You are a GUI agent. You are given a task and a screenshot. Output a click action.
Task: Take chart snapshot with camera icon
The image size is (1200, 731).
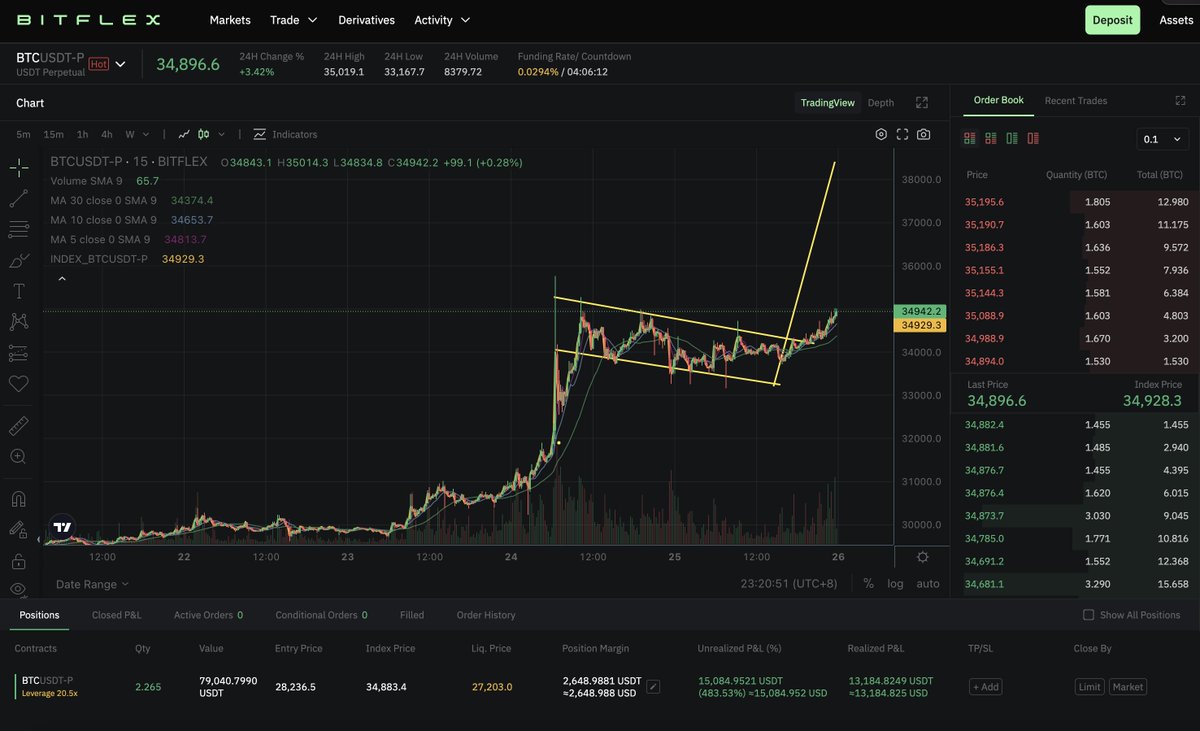click(x=924, y=134)
